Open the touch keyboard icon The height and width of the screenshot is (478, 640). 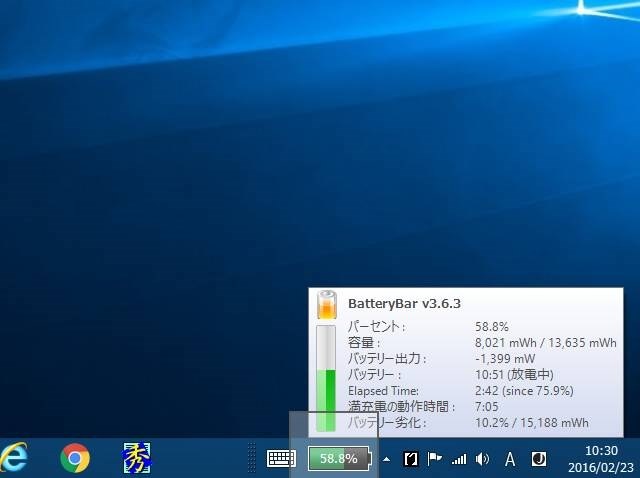click(281, 458)
